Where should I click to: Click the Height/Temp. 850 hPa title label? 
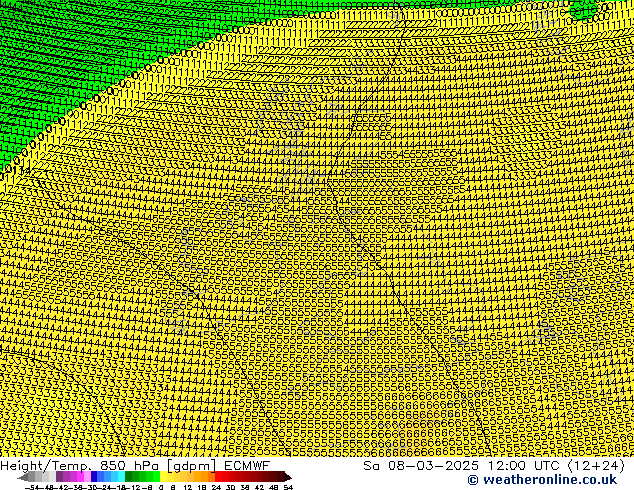(90, 466)
